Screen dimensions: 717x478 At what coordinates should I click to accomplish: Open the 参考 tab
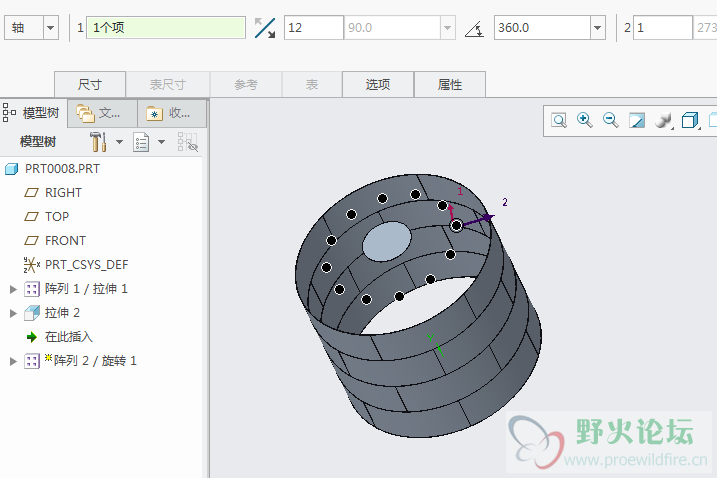click(x=246, y=84)
